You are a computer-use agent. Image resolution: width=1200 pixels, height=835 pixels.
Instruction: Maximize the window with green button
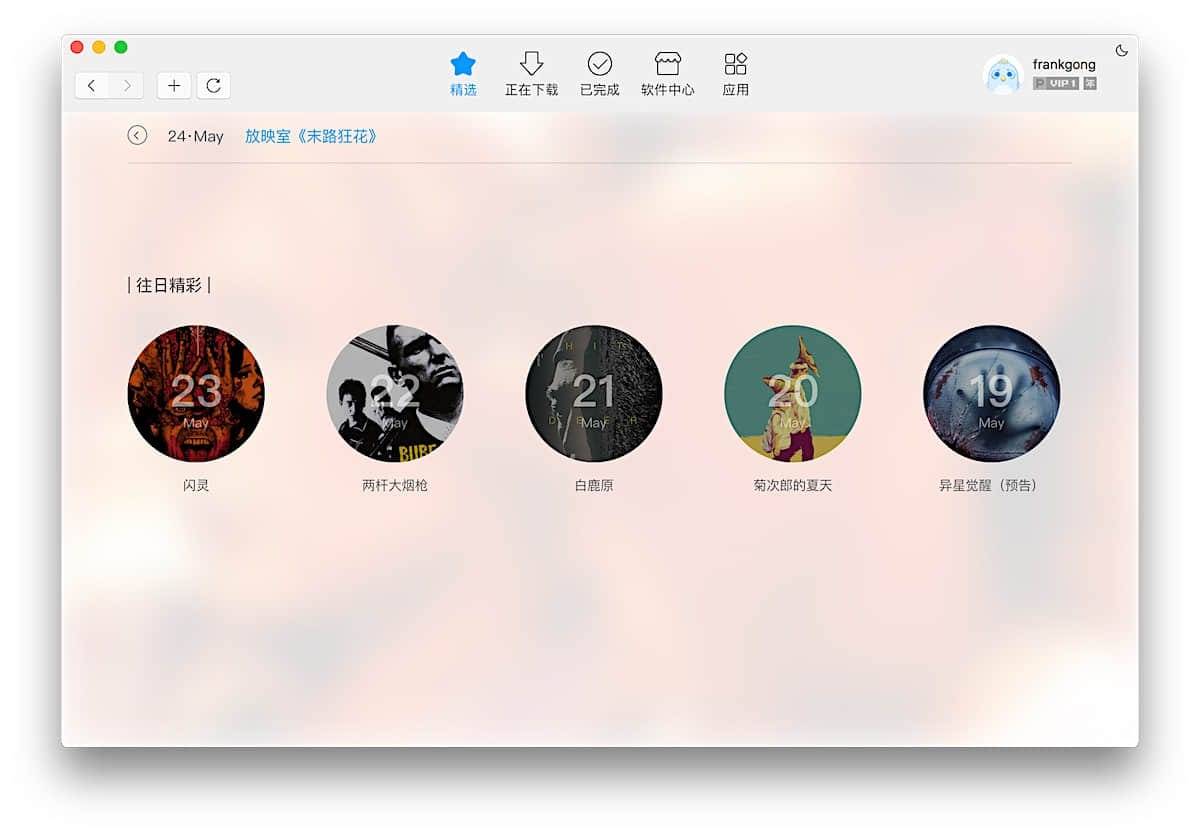pos(121,47)
